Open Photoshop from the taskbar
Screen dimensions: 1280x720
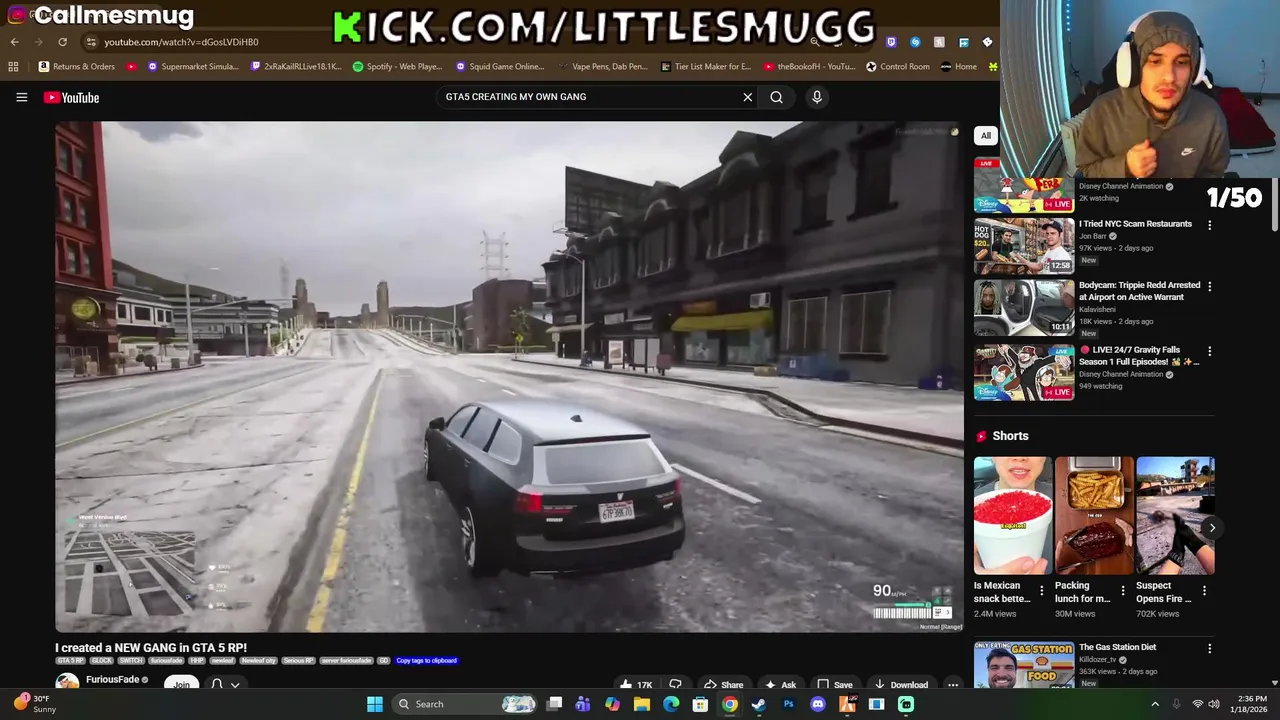(x=788, y=704)
